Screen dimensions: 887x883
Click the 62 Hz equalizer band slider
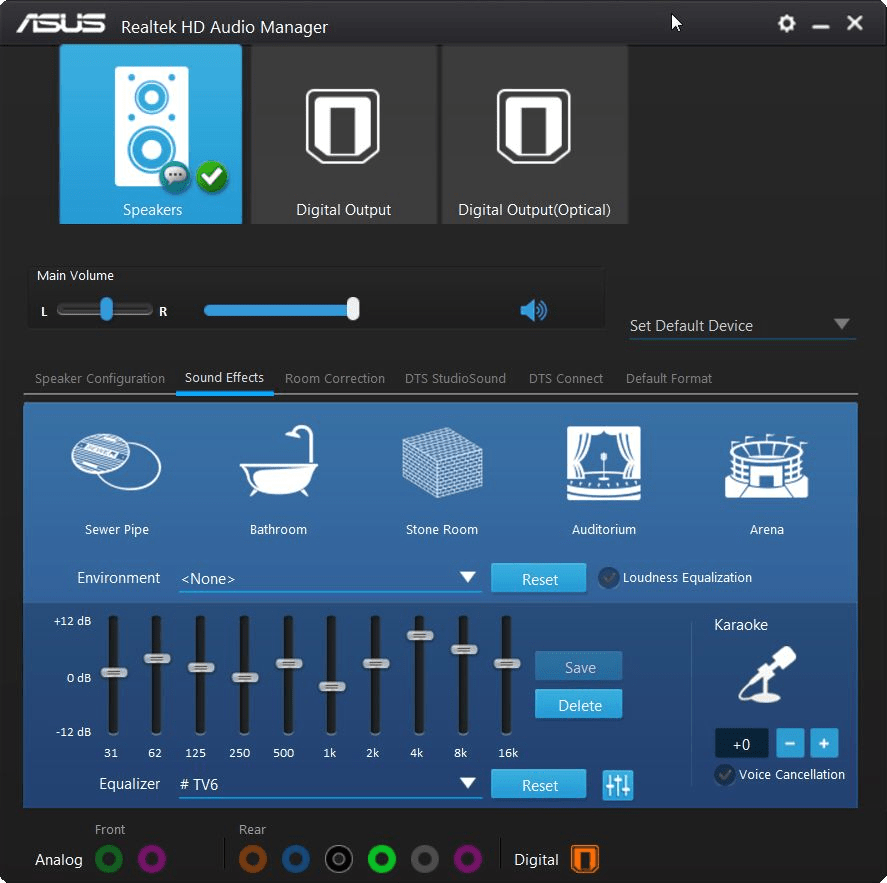(157, 658)
